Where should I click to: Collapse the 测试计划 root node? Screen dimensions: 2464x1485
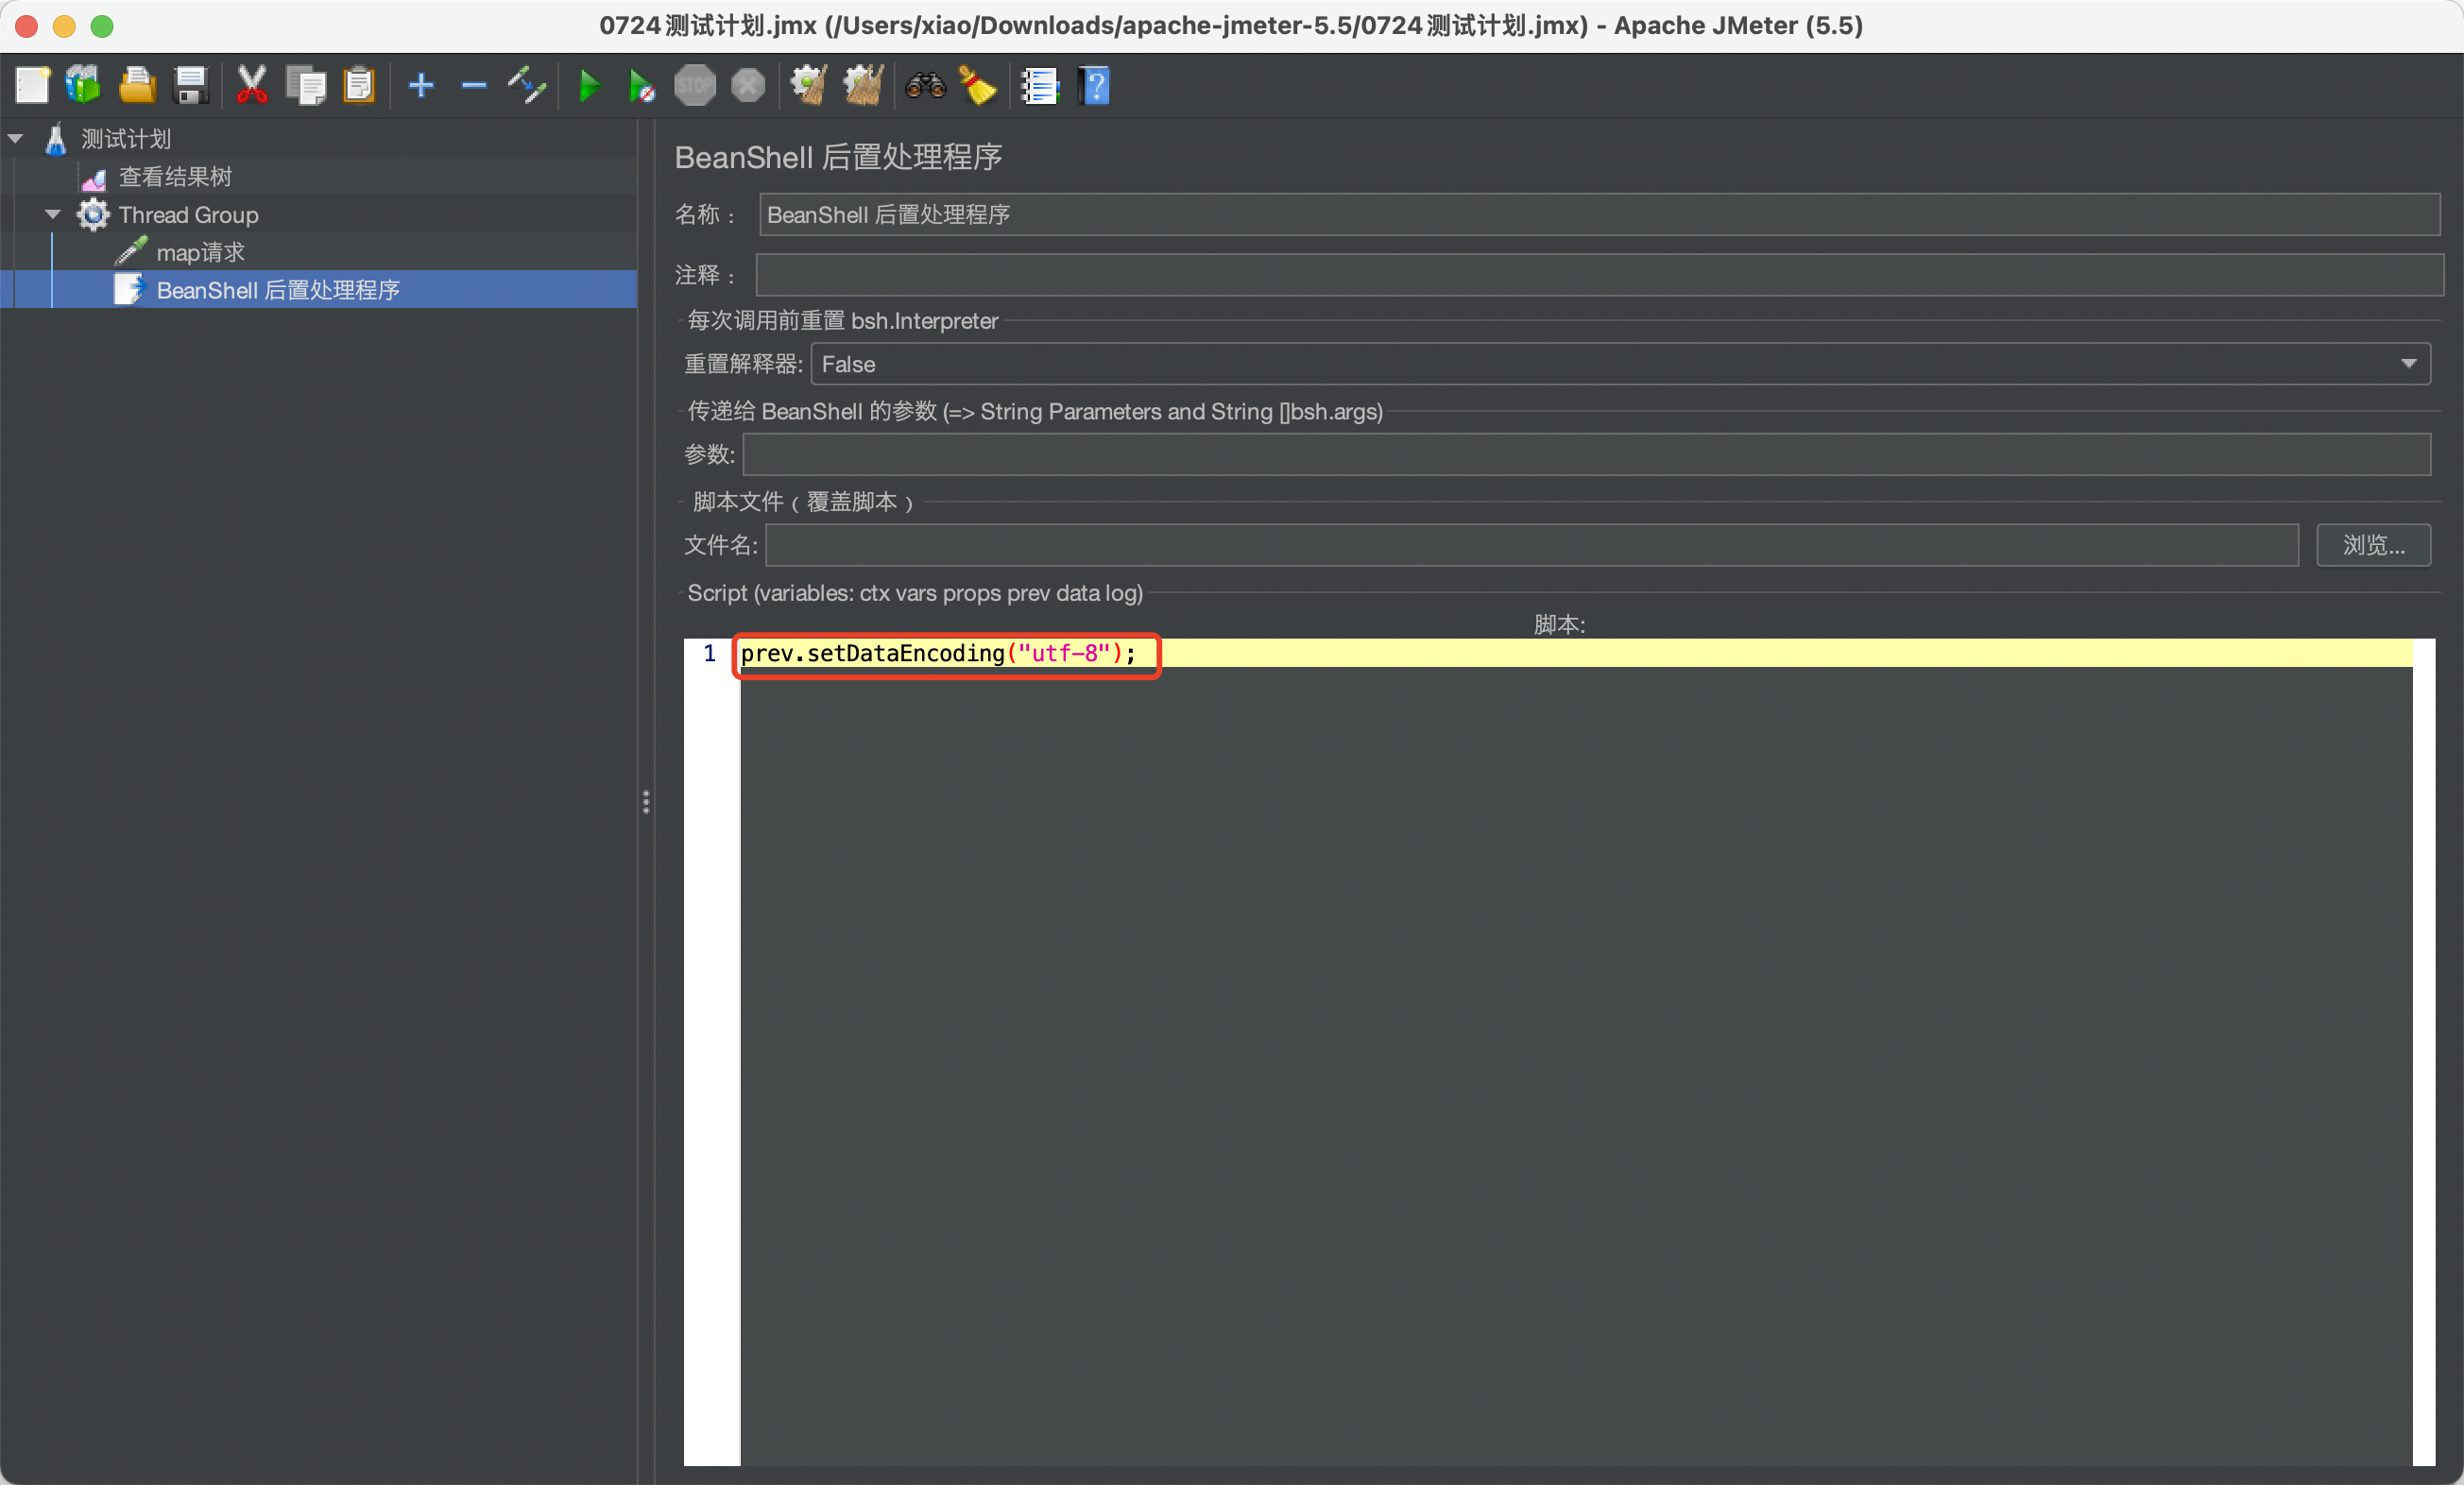[16, 138]
